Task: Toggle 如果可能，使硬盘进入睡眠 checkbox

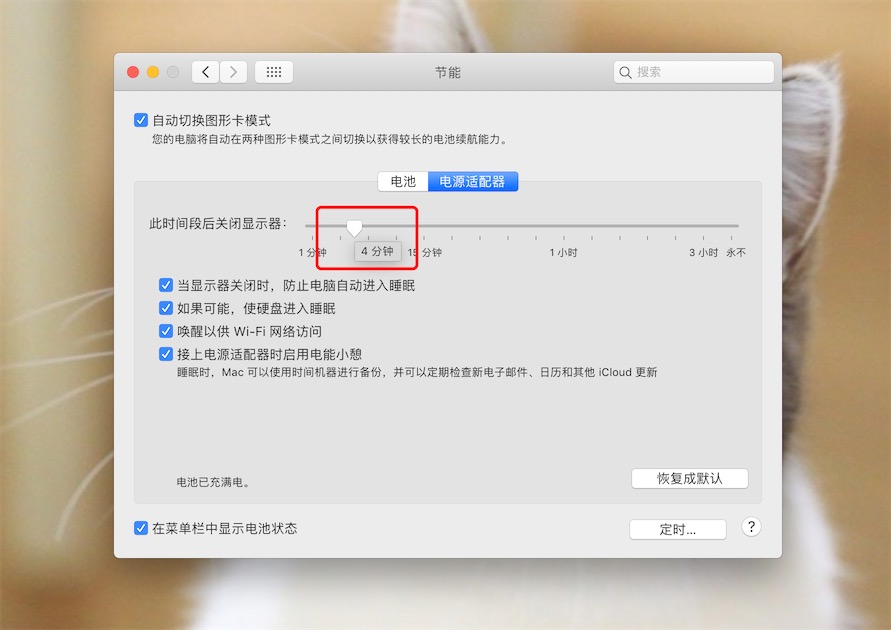Action: [x=166, y=308]
